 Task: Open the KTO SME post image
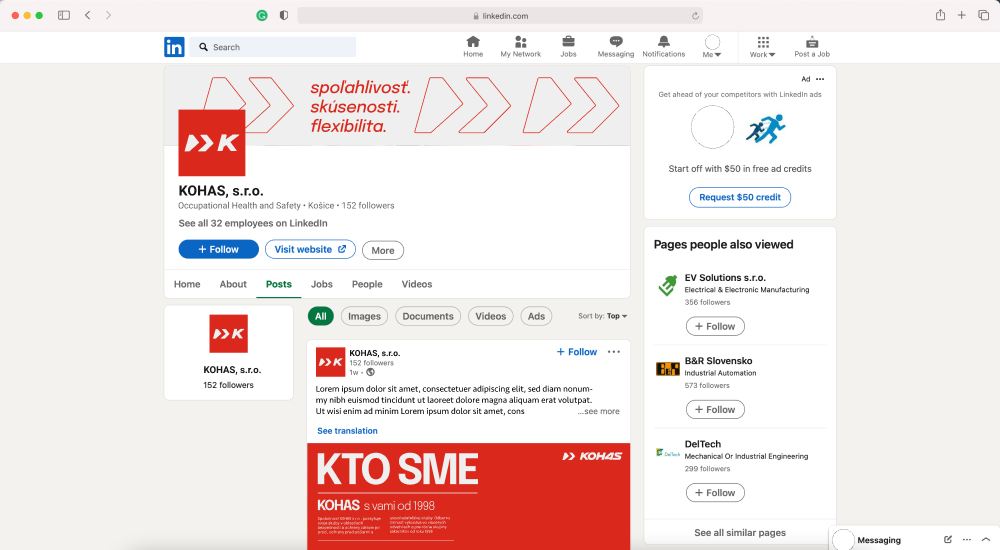tap(469, 496)
